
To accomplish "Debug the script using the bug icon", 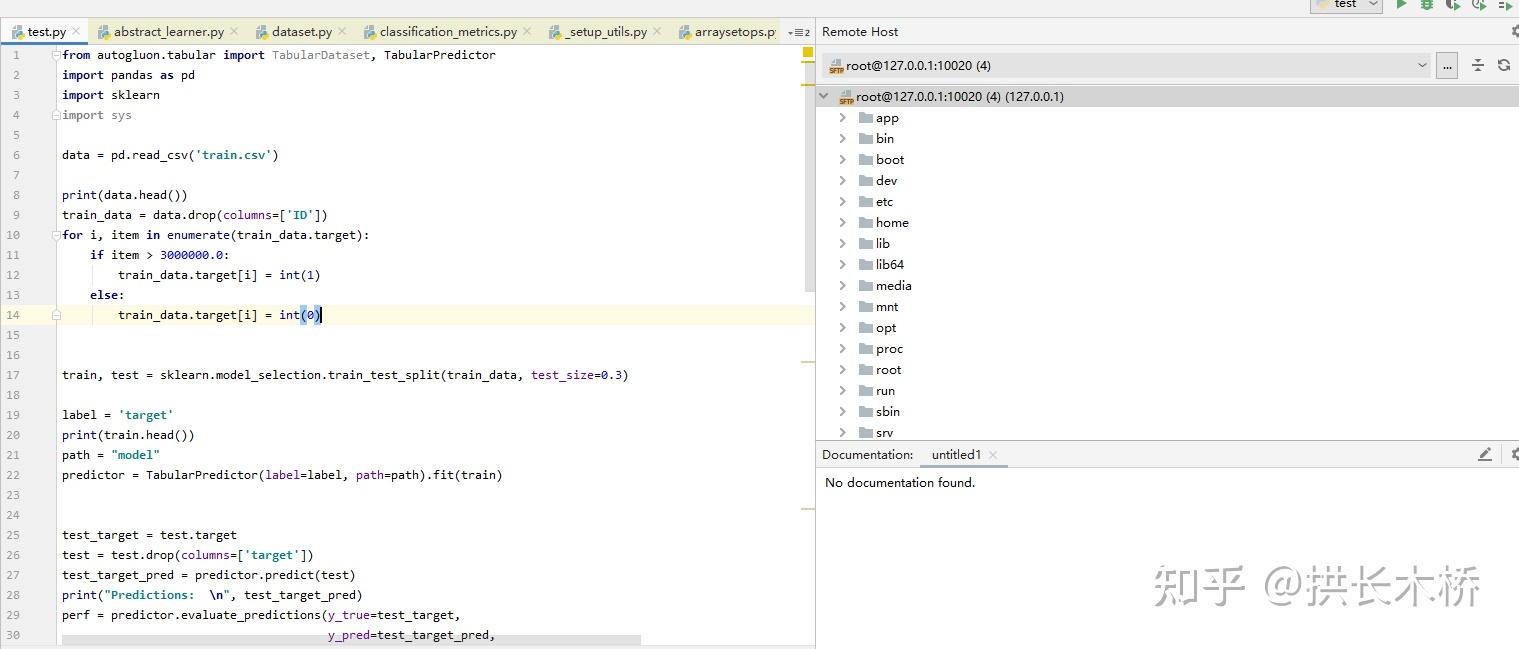I will (1427, 7).
